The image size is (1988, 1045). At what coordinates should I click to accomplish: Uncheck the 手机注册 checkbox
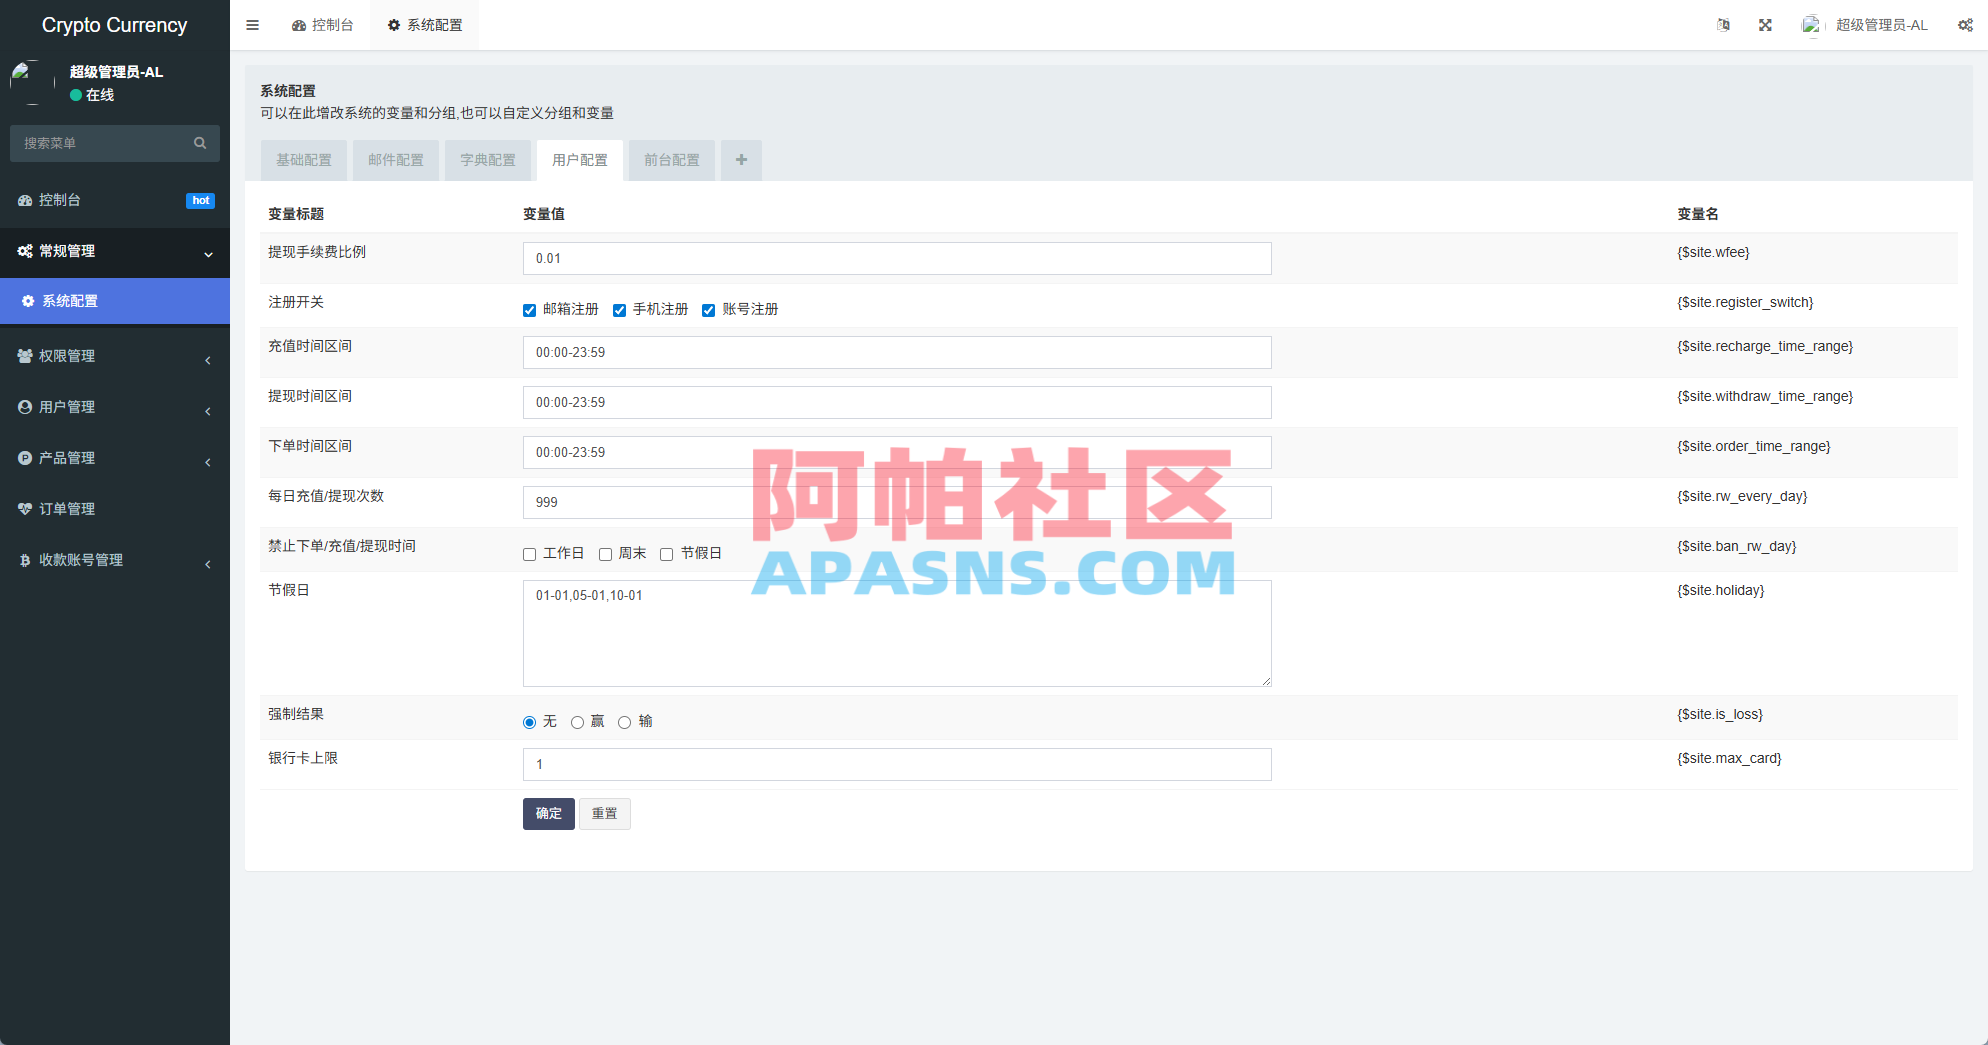tap(619, 310)
